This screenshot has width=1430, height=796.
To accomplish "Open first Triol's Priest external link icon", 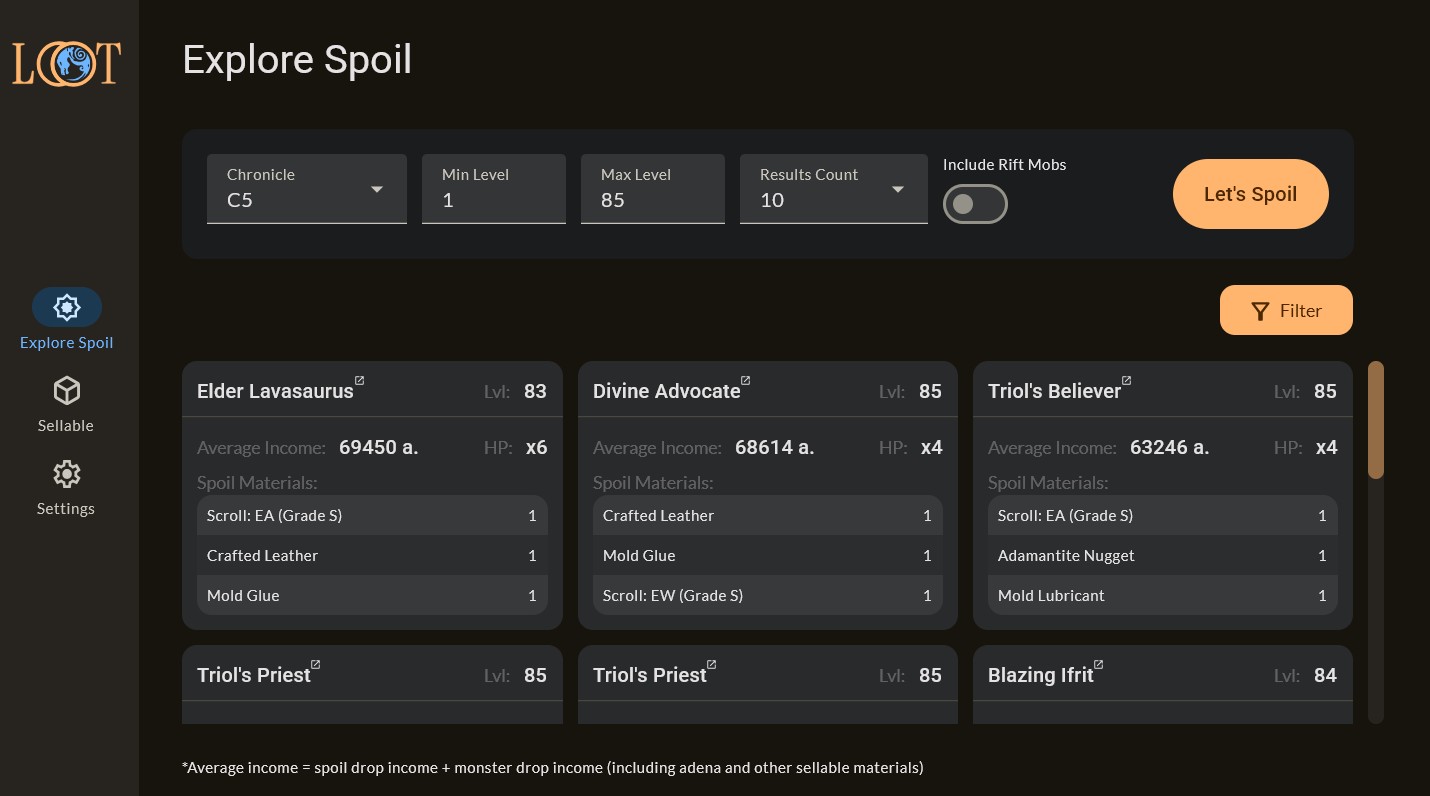I will 316,665.
